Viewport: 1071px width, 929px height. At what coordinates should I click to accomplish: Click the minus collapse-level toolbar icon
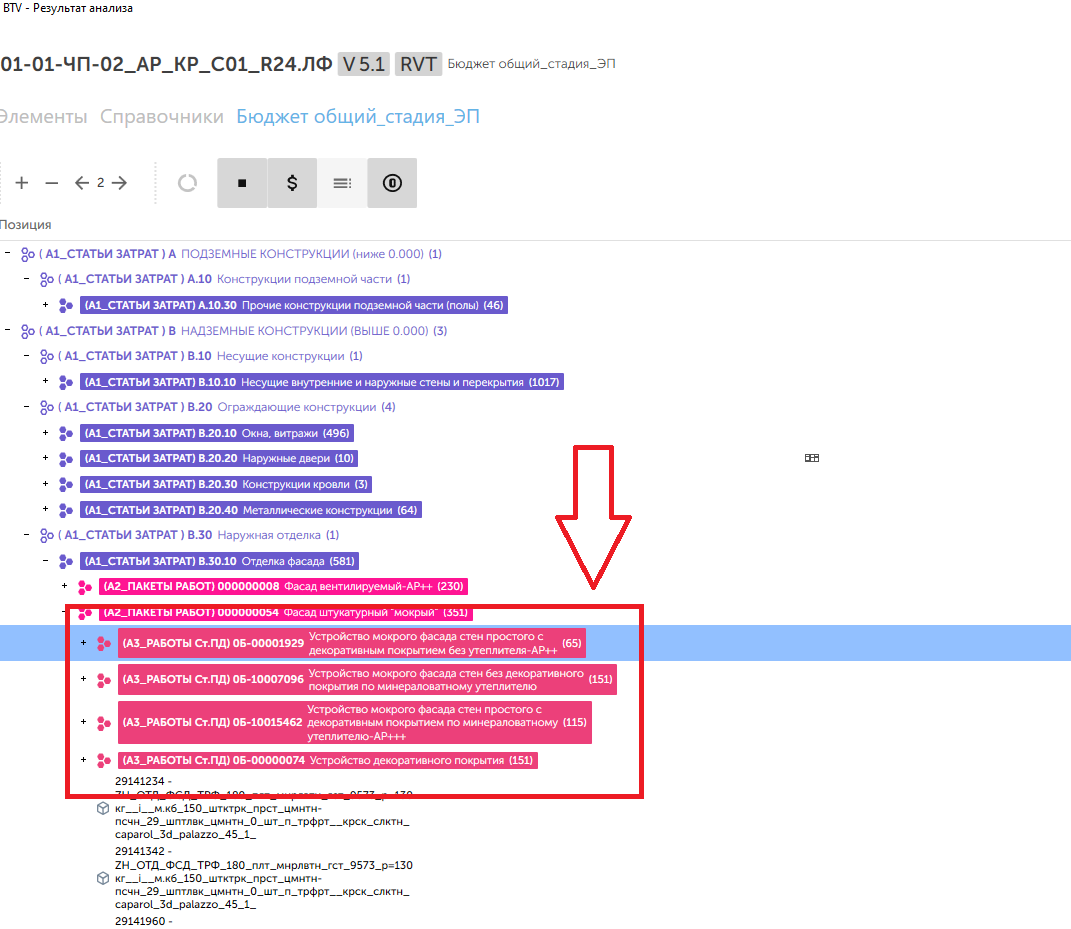(52, 183)
